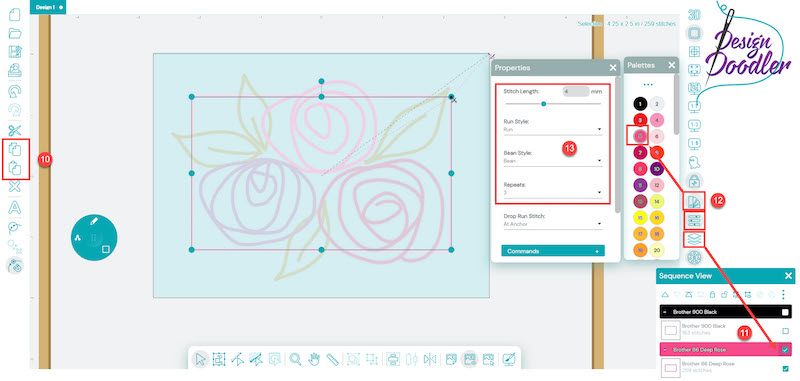Toggle Brother 900 Black 163 stitches checkbox
This screenshot has width=800, height=381.
coord(785,331)
